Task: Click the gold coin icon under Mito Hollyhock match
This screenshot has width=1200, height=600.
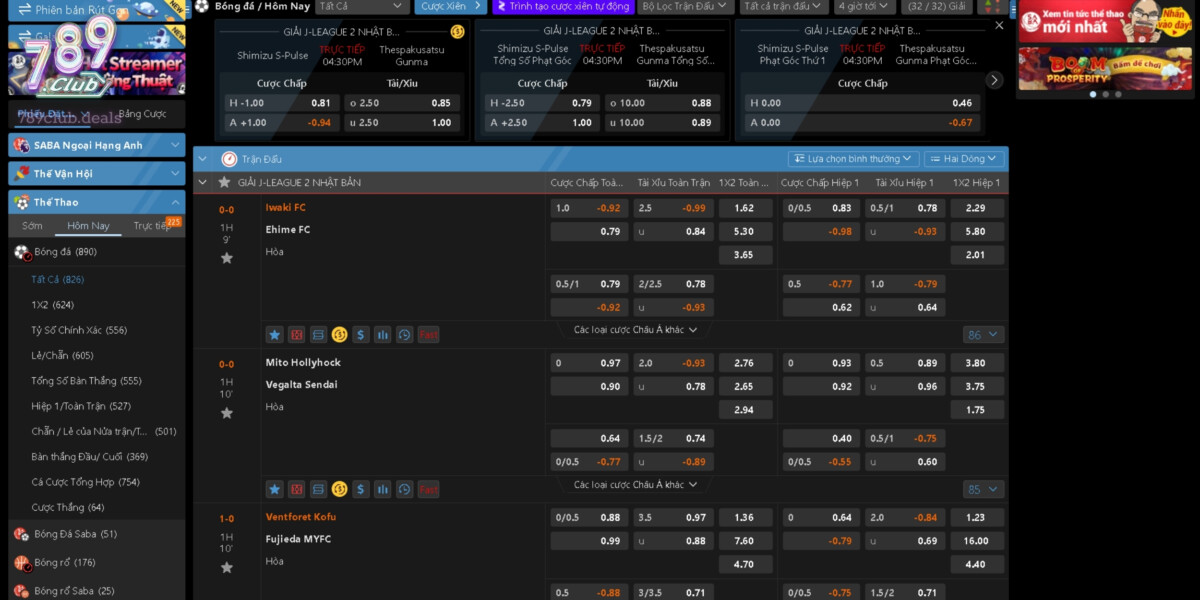Action: [339, 489]
